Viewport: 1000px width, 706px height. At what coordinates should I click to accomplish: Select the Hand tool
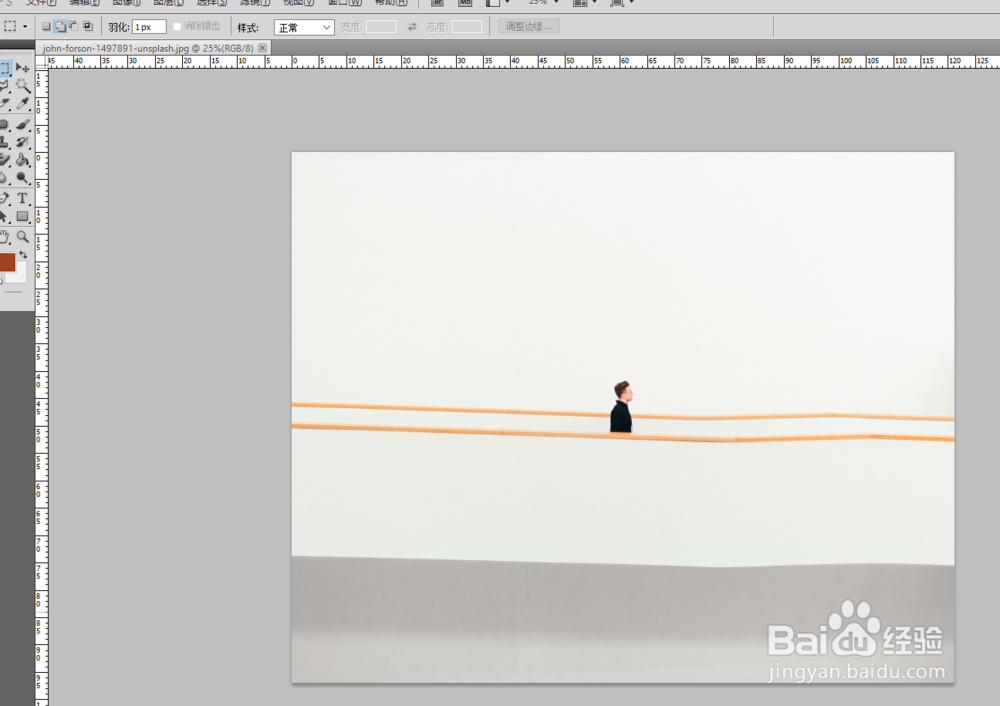[5, 237]
